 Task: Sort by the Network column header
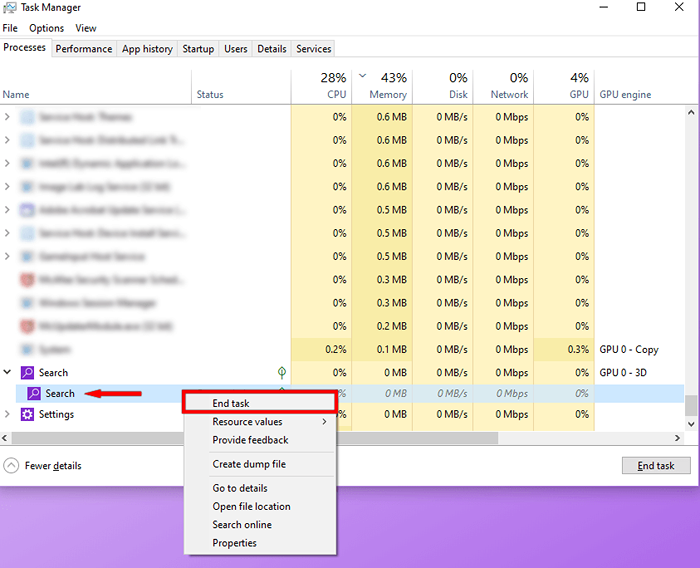[x=504, y=87]
